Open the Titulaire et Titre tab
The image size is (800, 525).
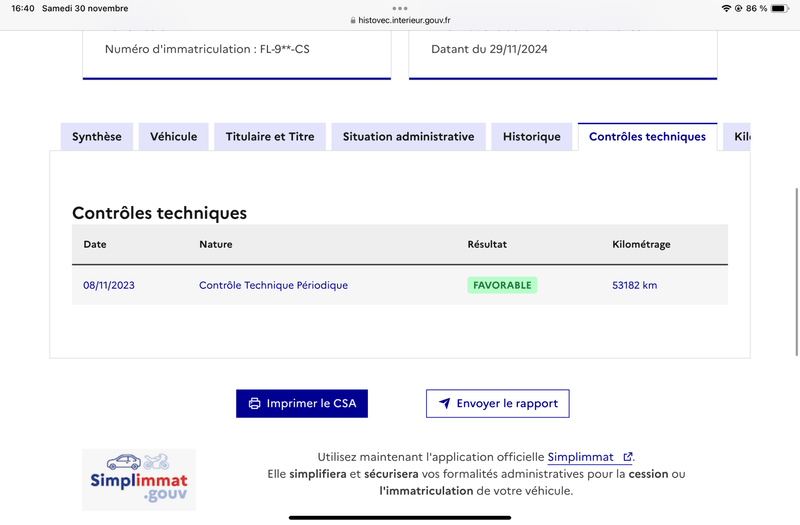270,137
